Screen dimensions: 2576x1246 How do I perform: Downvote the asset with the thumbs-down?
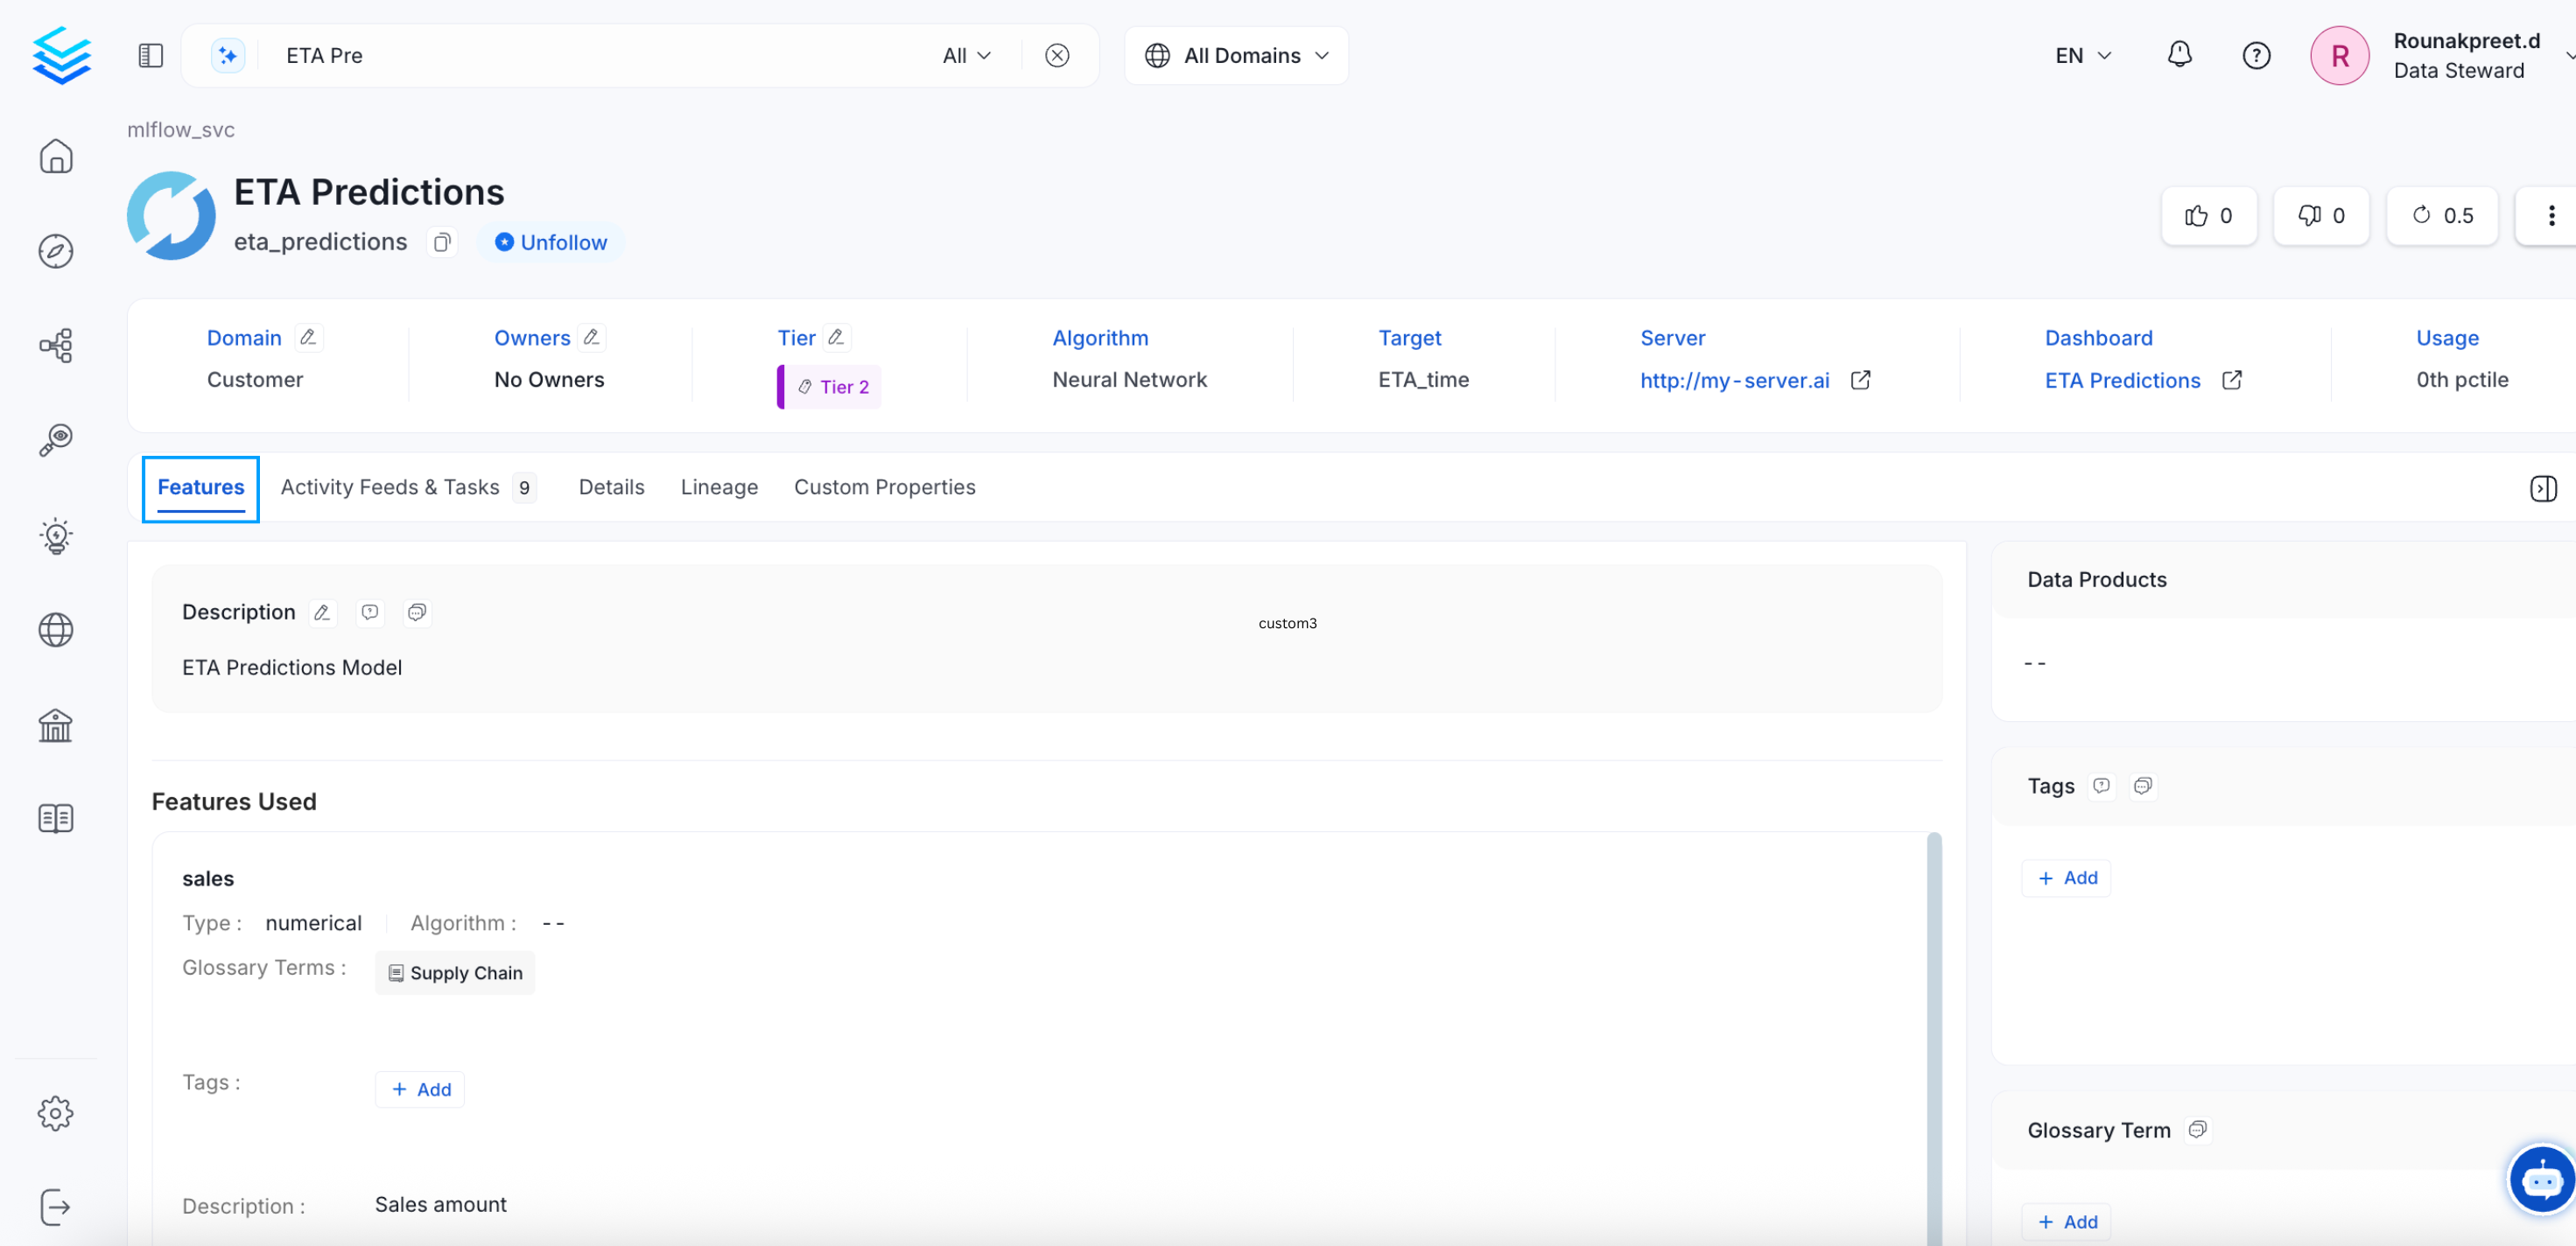pos(2322,216)
